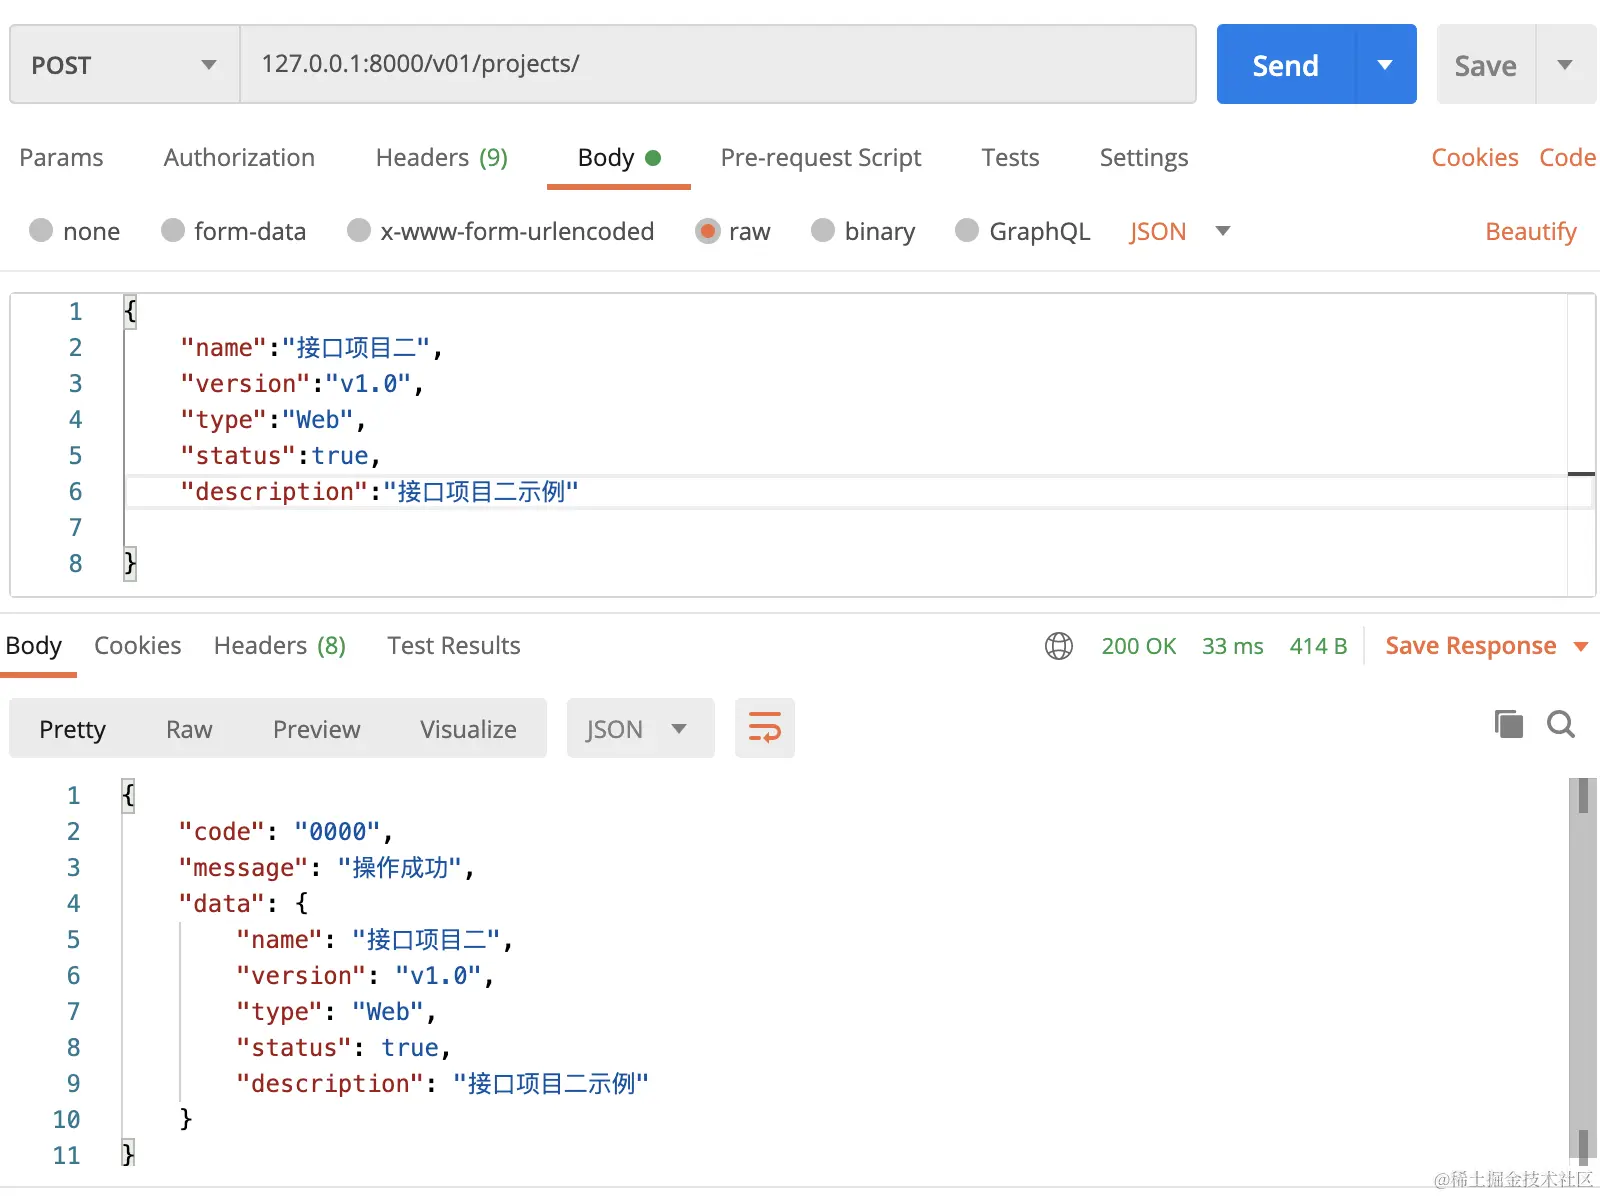This screenshot has height=1196, width=1600.
Task: Expand the Send button arrow options
Action: [x=1385, y=65]
